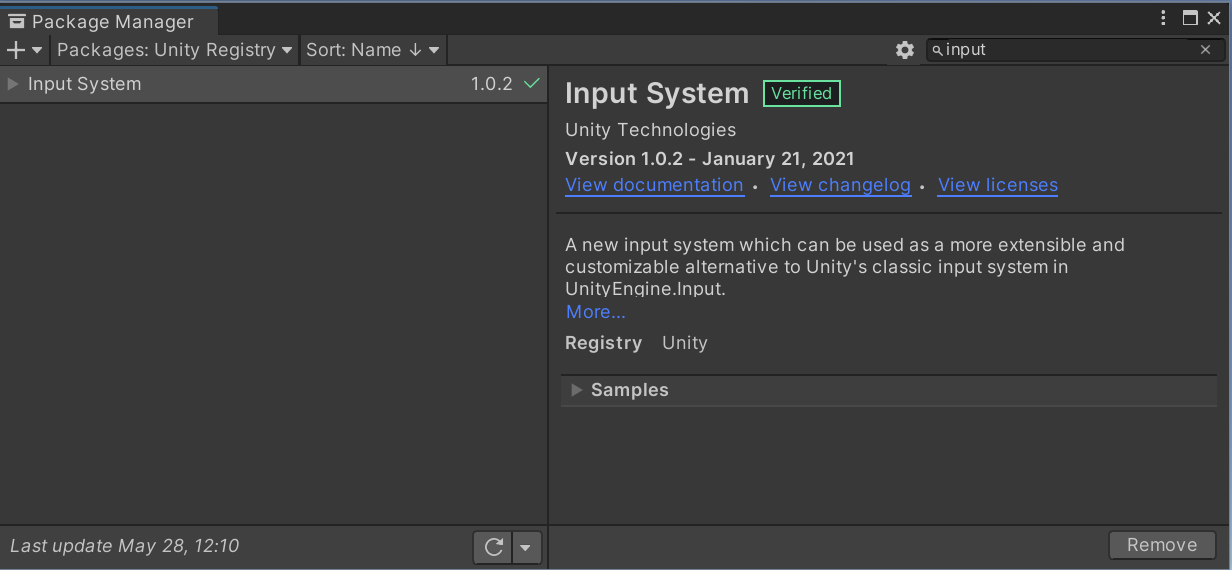Open the View documentation link
1232x570 pixels.
click(654, 185)
